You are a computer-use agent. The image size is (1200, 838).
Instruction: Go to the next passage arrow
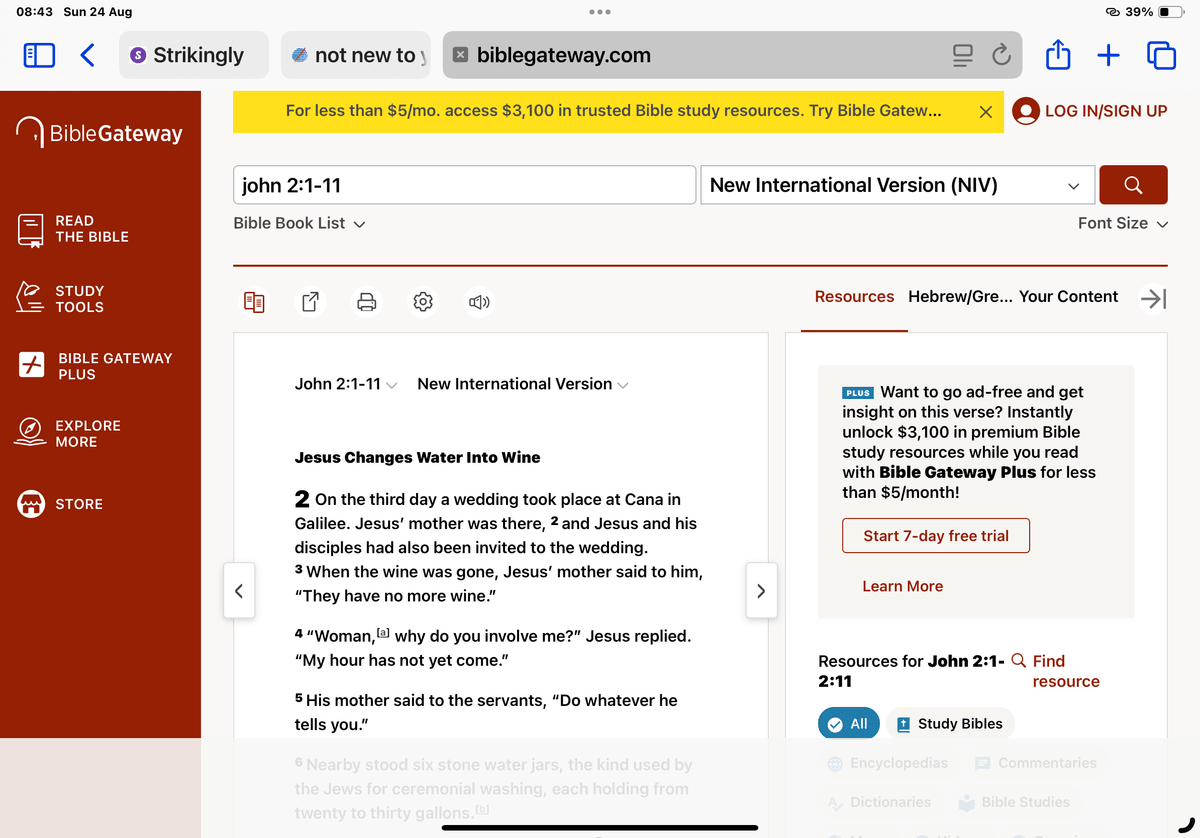coord(761,590)
